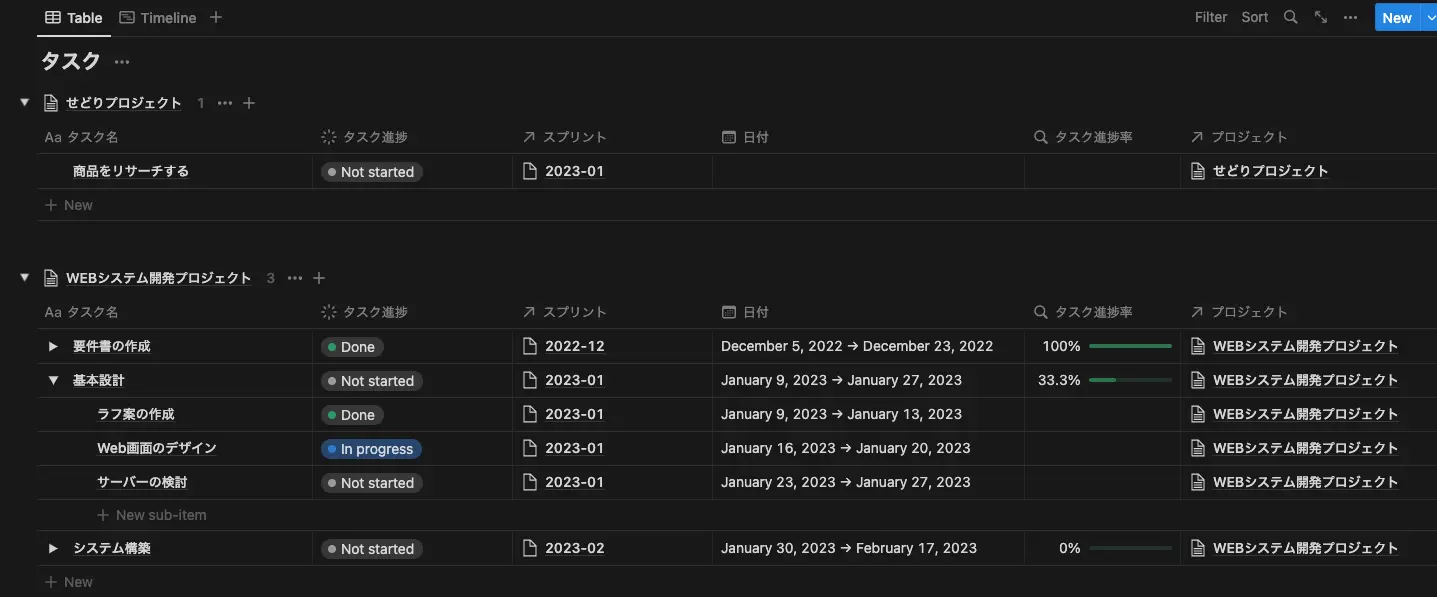Collapse the せどりプロジェクト group
This screenshot has height=597, width=1437.
[25, 102]
